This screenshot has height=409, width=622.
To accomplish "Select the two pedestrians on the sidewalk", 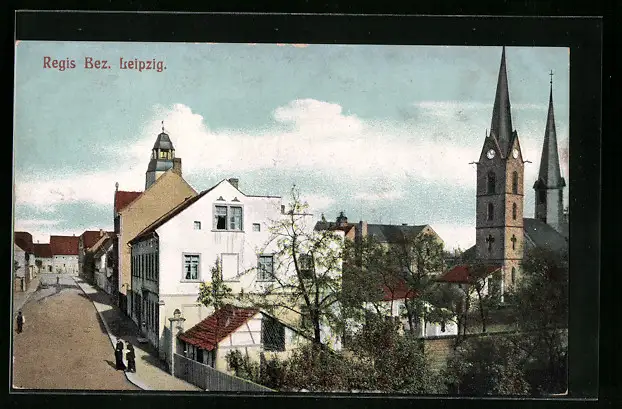I will click(x=124, y=356).
